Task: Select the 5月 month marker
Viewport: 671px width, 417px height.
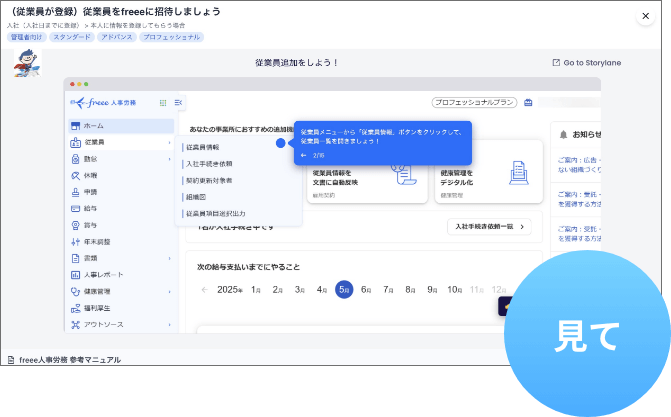Action: click(x=343, y=289)
